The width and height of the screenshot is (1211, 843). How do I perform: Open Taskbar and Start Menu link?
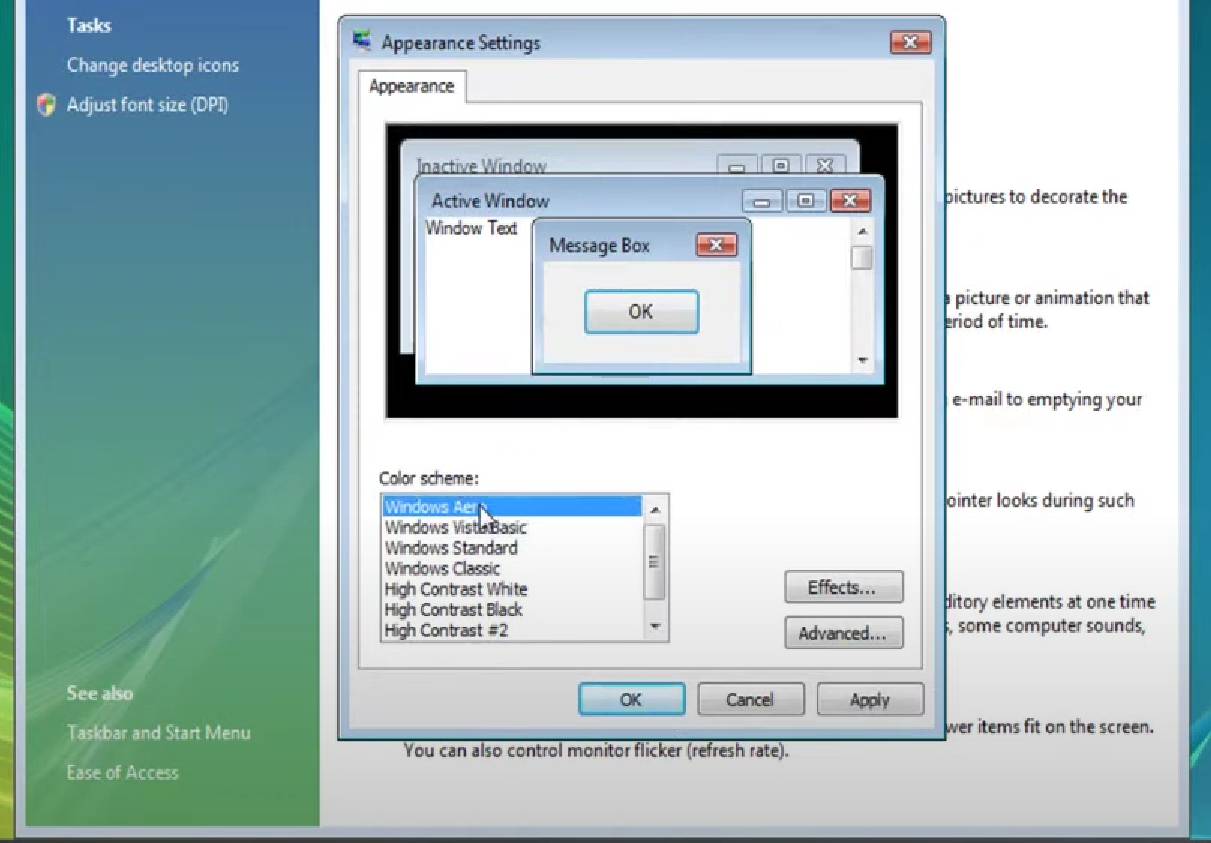click(x=159, y=733)
